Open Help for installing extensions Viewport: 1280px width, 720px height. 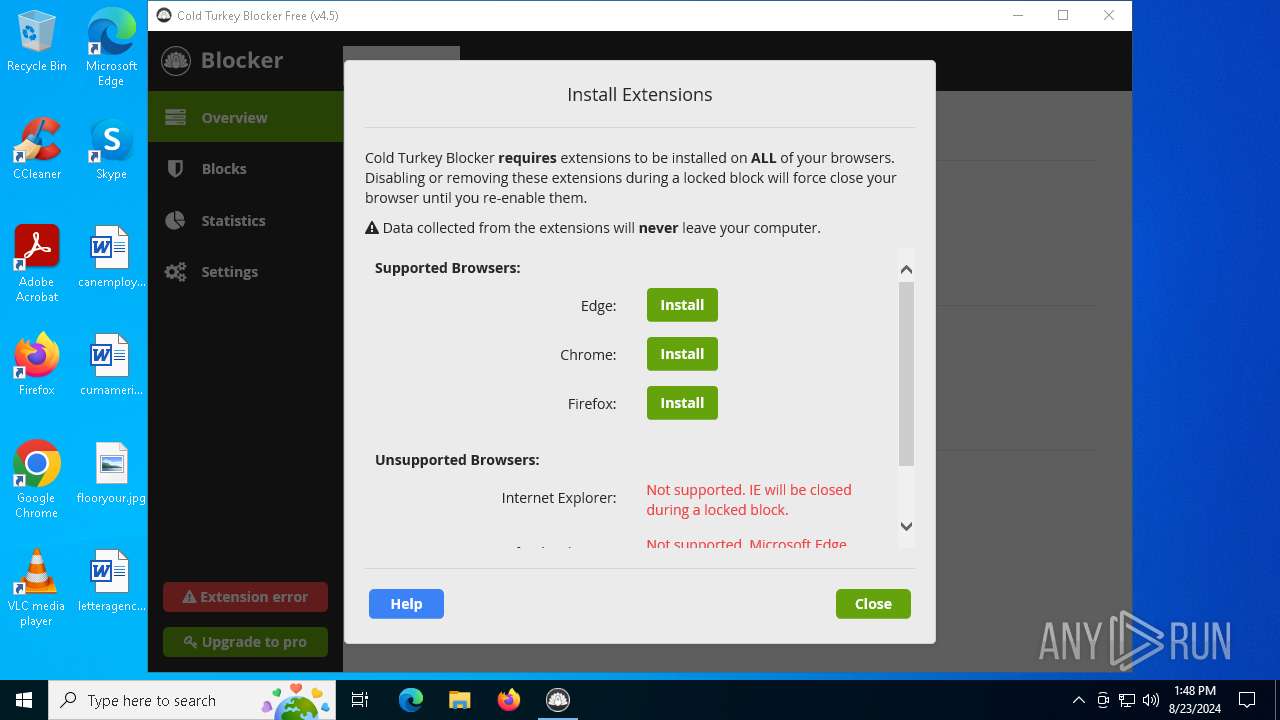coord(406,604)
